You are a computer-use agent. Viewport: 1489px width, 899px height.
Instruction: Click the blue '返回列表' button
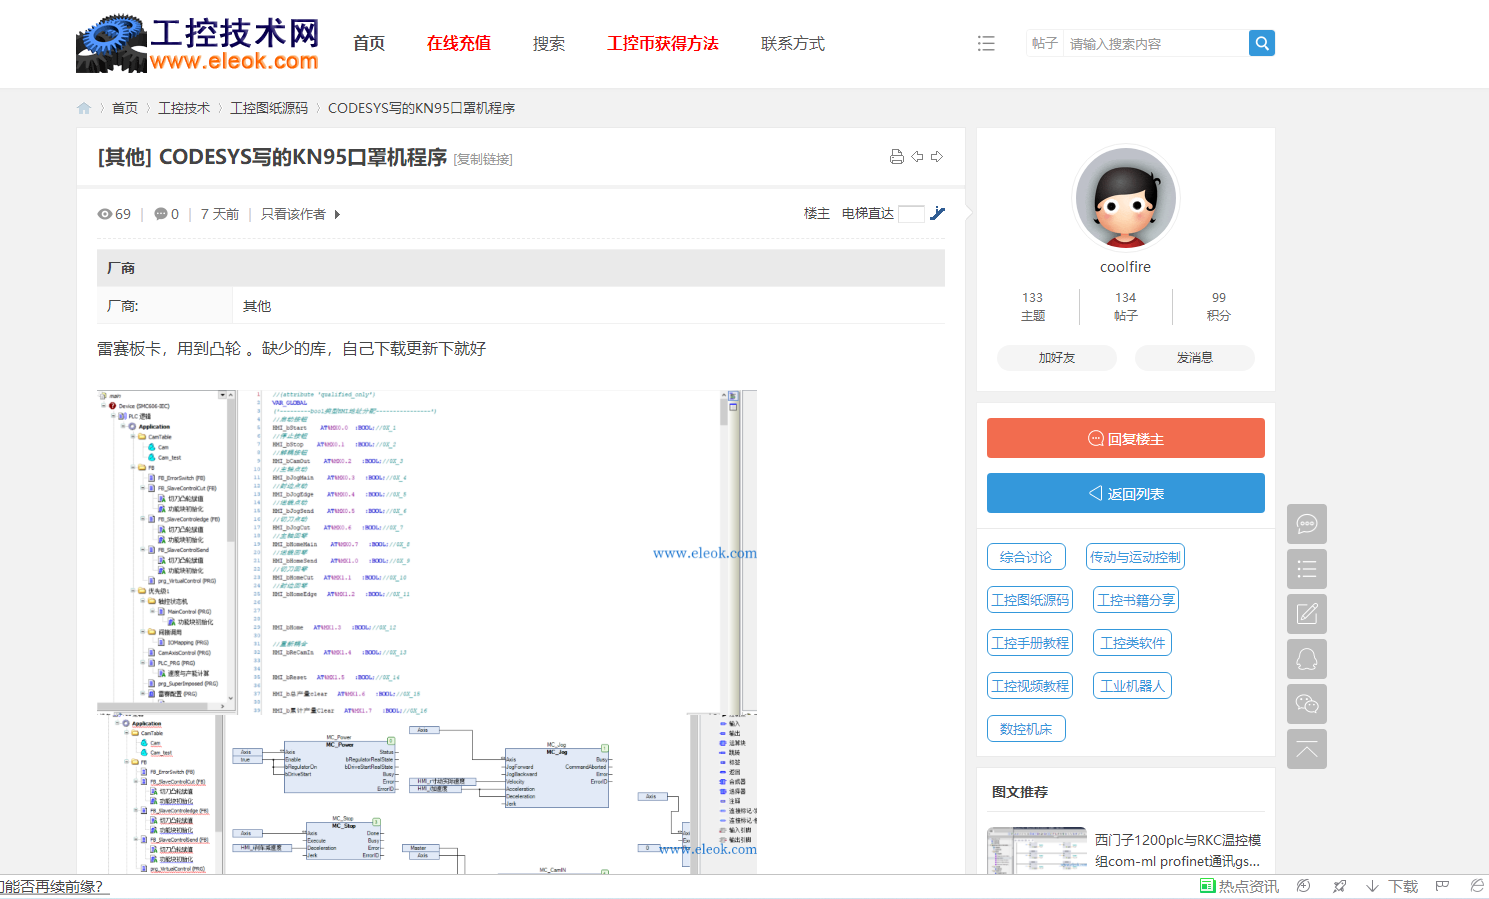[x=1125, y=493]
